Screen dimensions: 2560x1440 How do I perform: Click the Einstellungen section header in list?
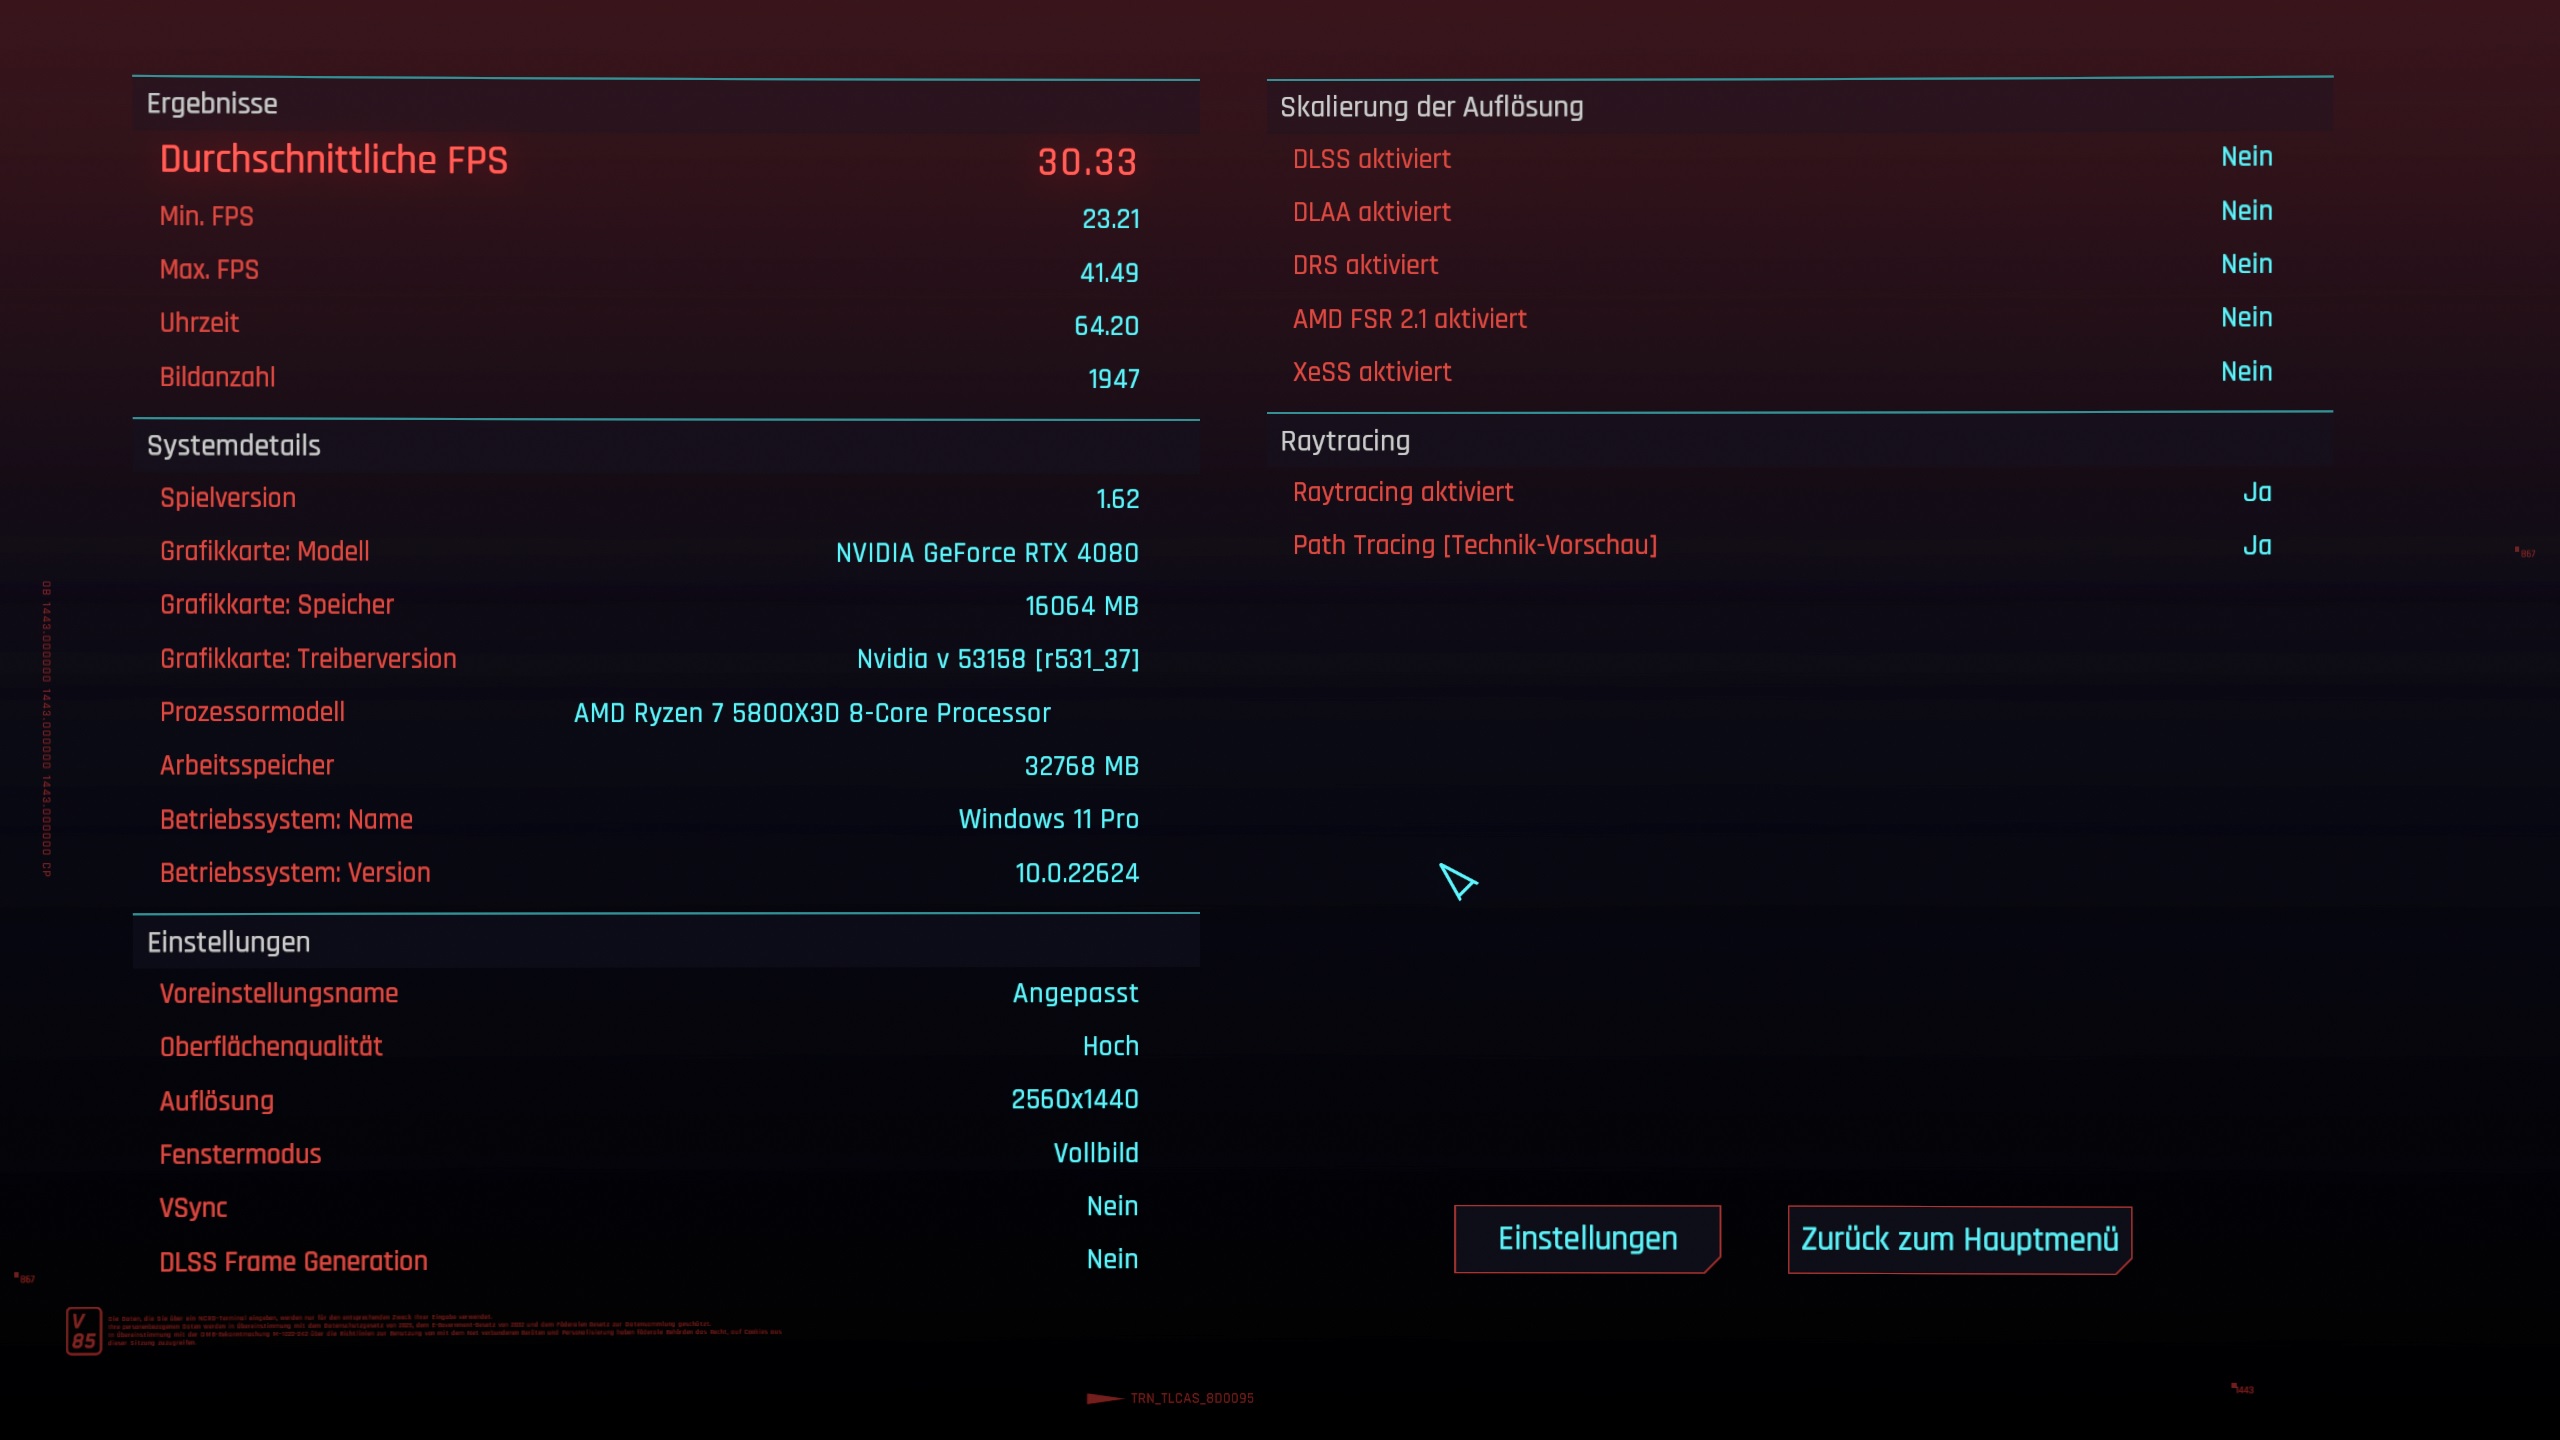pyautogui.click(x=229, y=942)
